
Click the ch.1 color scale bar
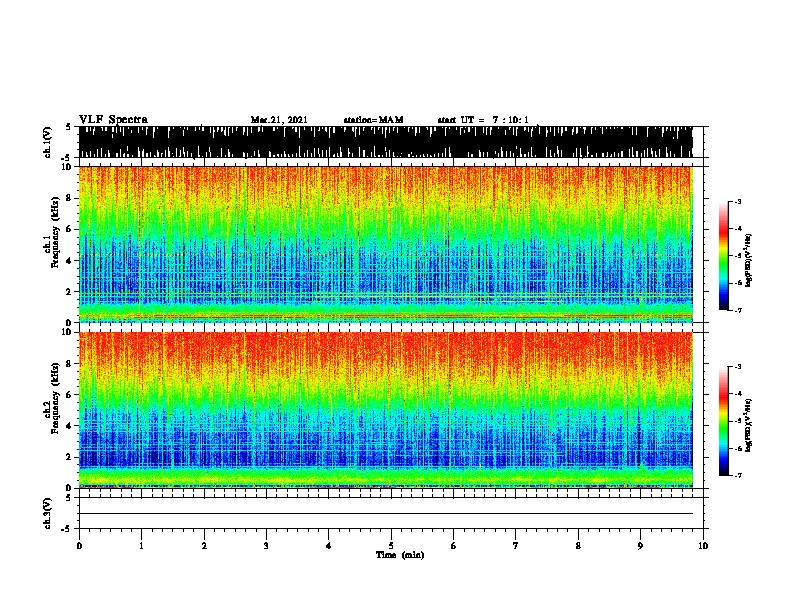(x=724, y=256)
